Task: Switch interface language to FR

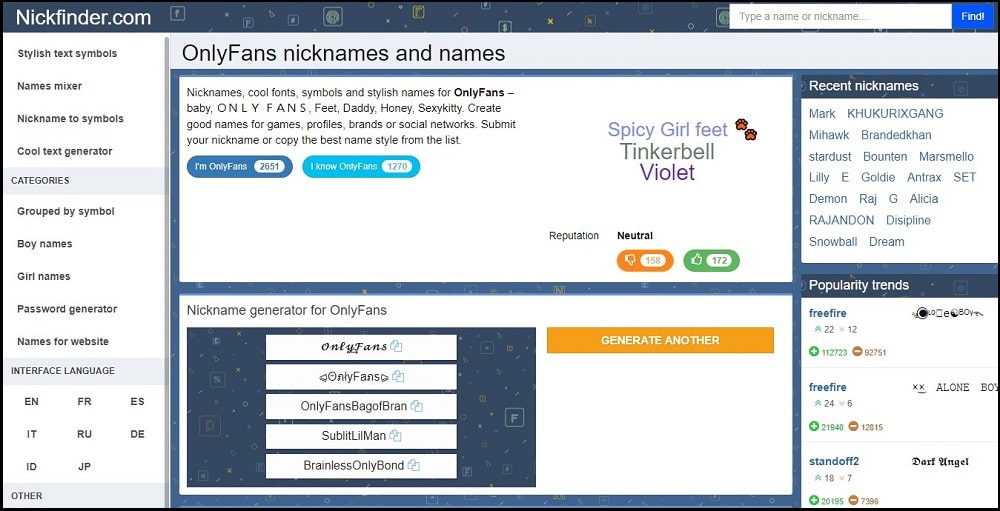Action: click(x=84, y=401)
